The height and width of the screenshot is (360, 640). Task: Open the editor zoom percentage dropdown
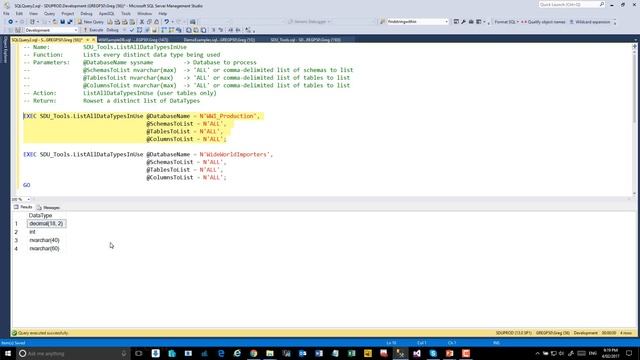28,199
